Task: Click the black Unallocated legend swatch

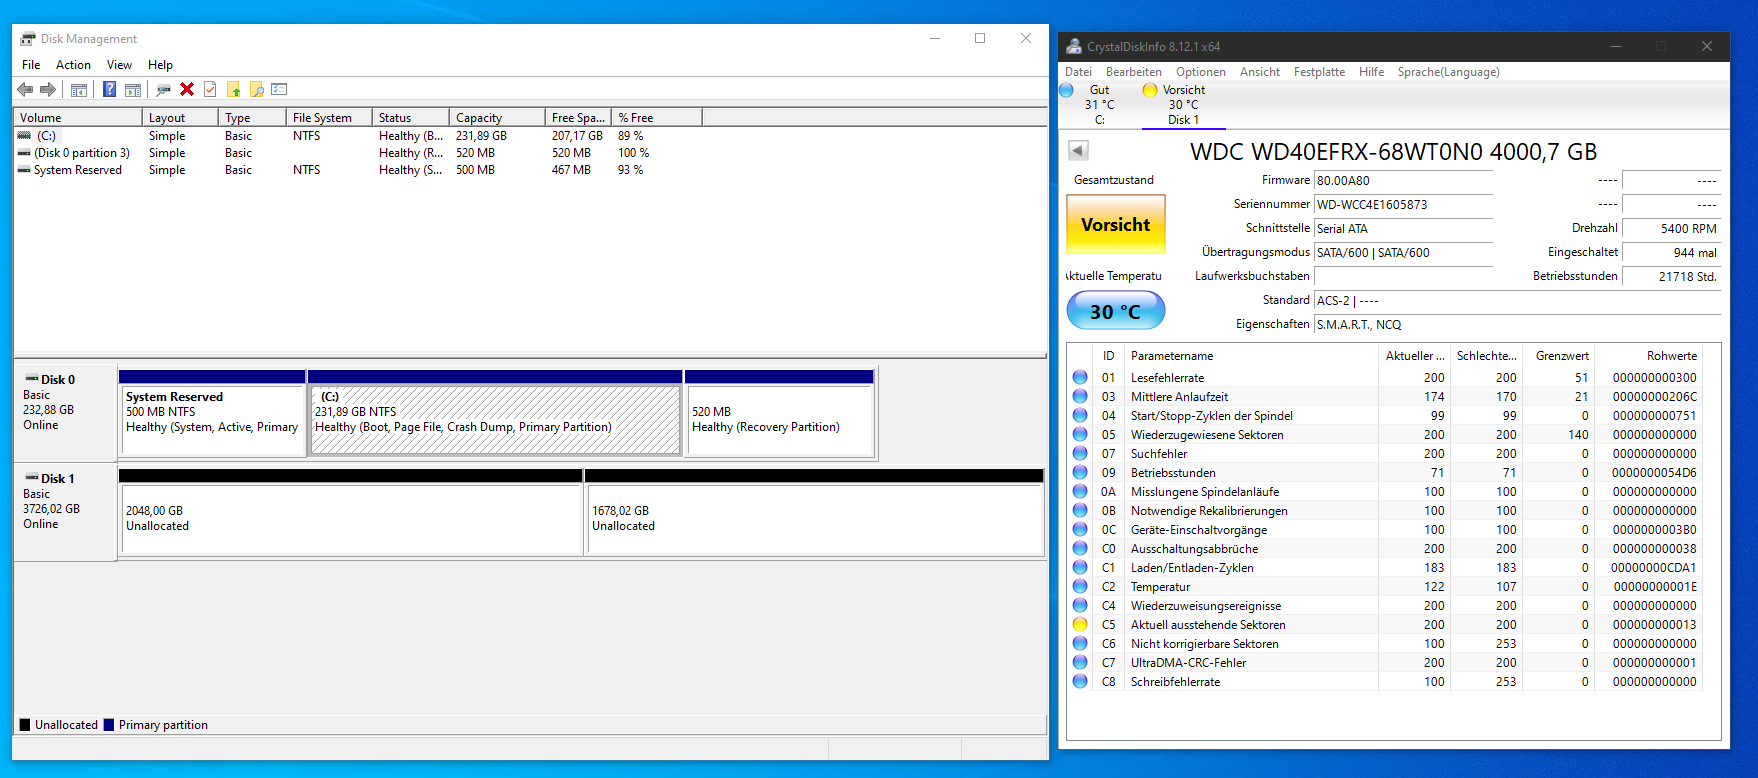Action: pos(25,725)
